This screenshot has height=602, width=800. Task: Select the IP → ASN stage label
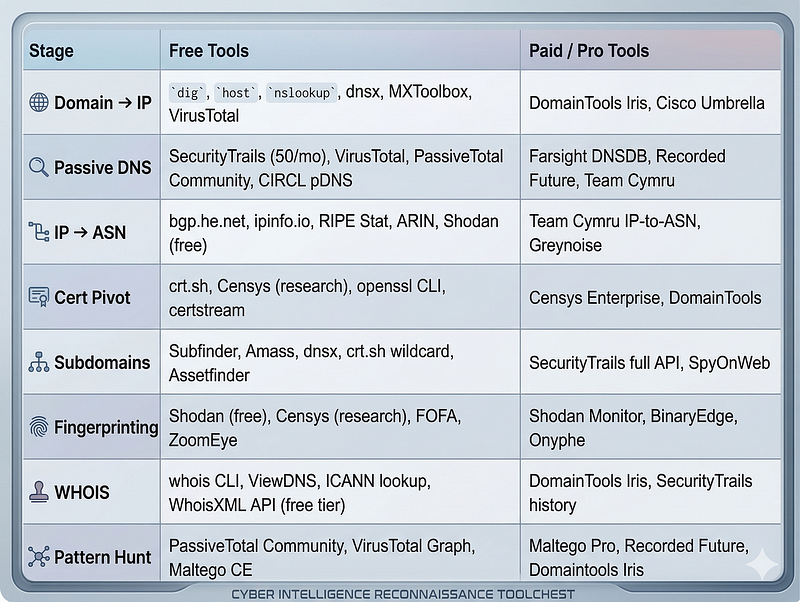(x=90, y=232)
